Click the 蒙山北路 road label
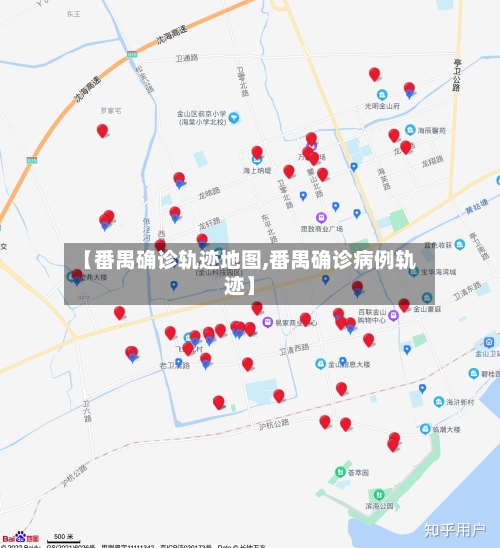The width and height of the screenshot is (500, 548). coord(314,183)
